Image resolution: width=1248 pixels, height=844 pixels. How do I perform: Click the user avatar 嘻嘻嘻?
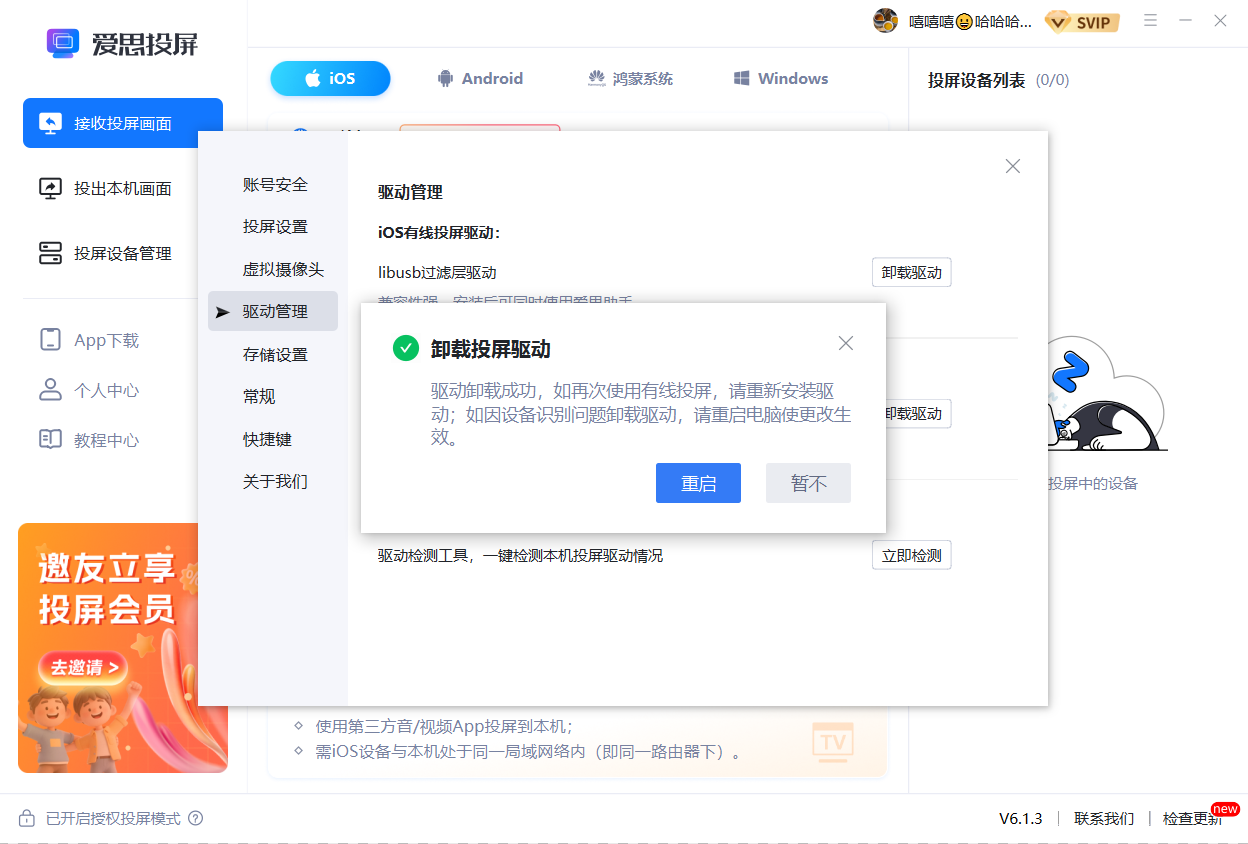click(884, 20)
